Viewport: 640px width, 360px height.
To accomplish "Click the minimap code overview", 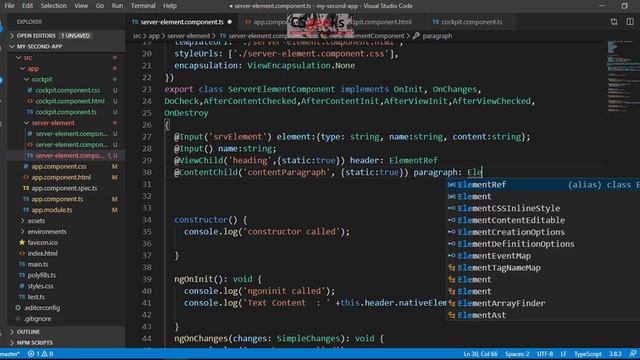I will pyautogui.click(x=623, y=76).
